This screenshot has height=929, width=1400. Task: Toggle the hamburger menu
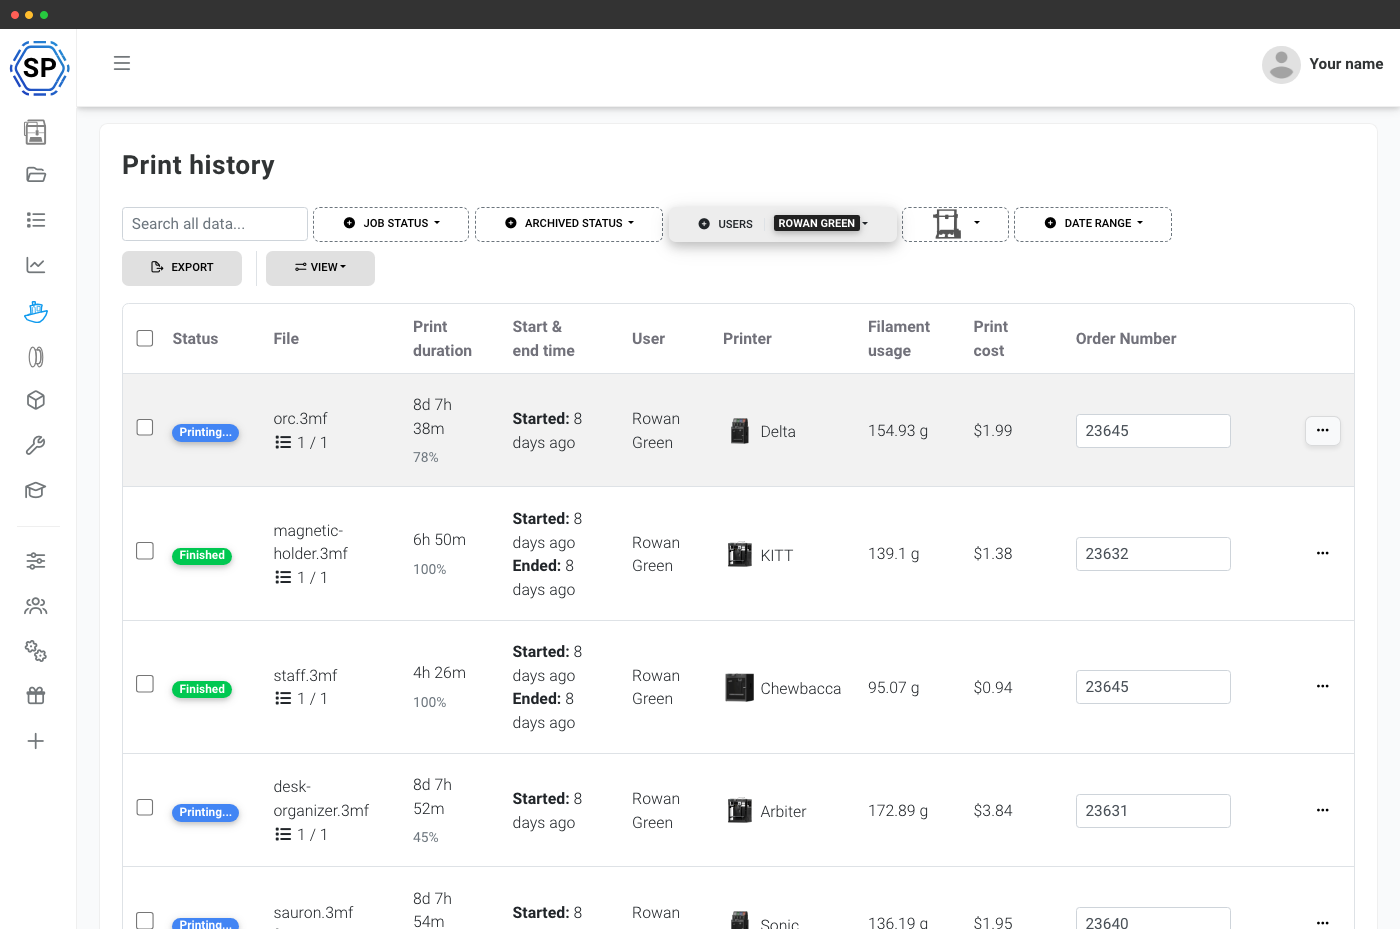[122, 63]
